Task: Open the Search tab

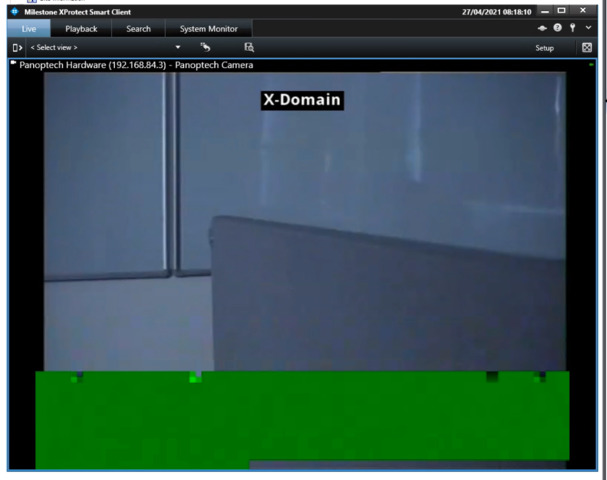Action: tap(138, 29)
